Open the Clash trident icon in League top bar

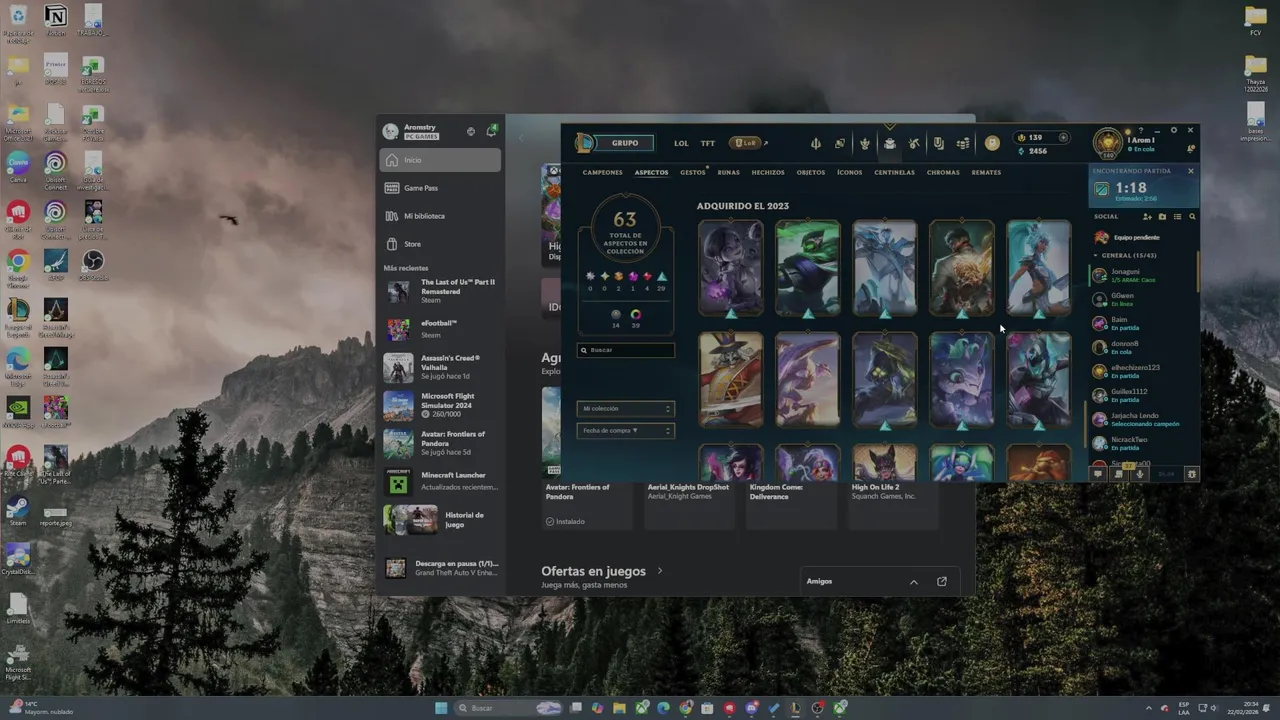coord(815,144)
